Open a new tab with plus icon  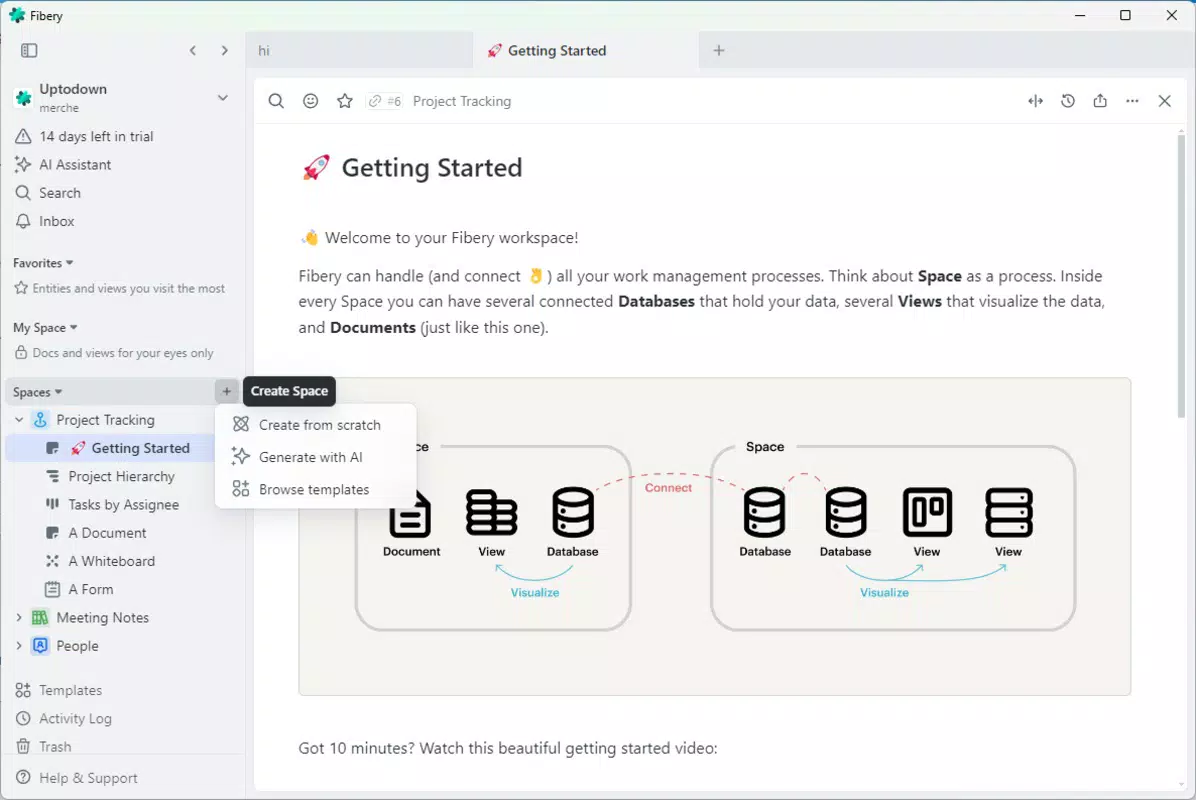click(x=719, y=50)
